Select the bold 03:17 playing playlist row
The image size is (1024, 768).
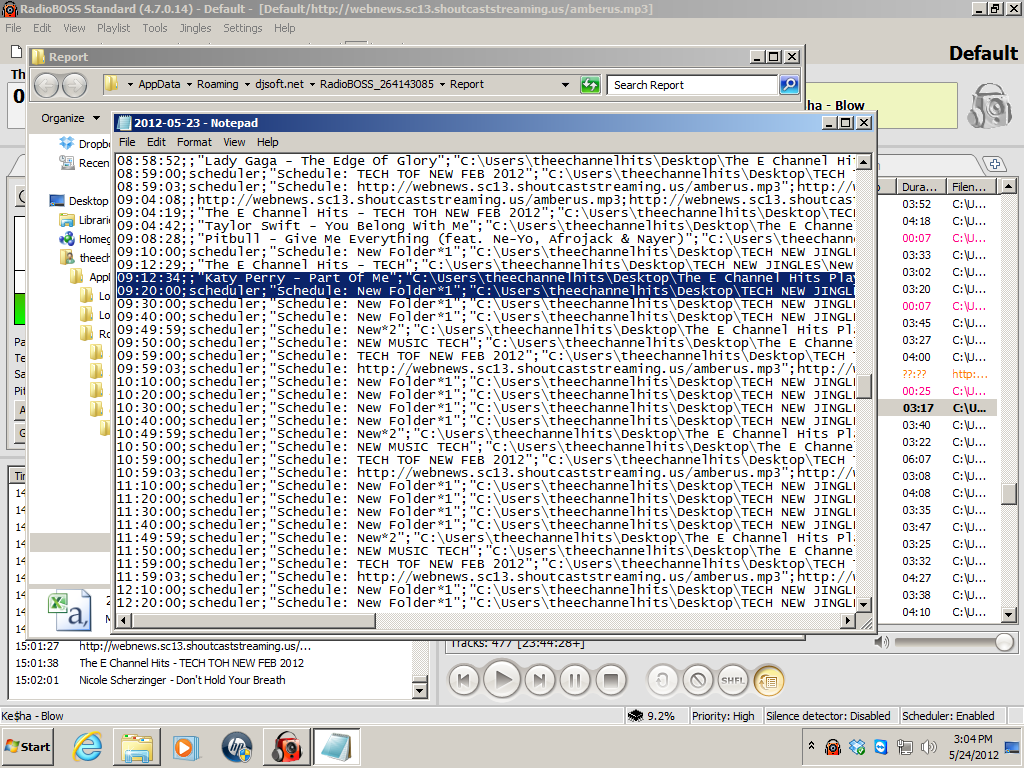click(x=938, y=408)
